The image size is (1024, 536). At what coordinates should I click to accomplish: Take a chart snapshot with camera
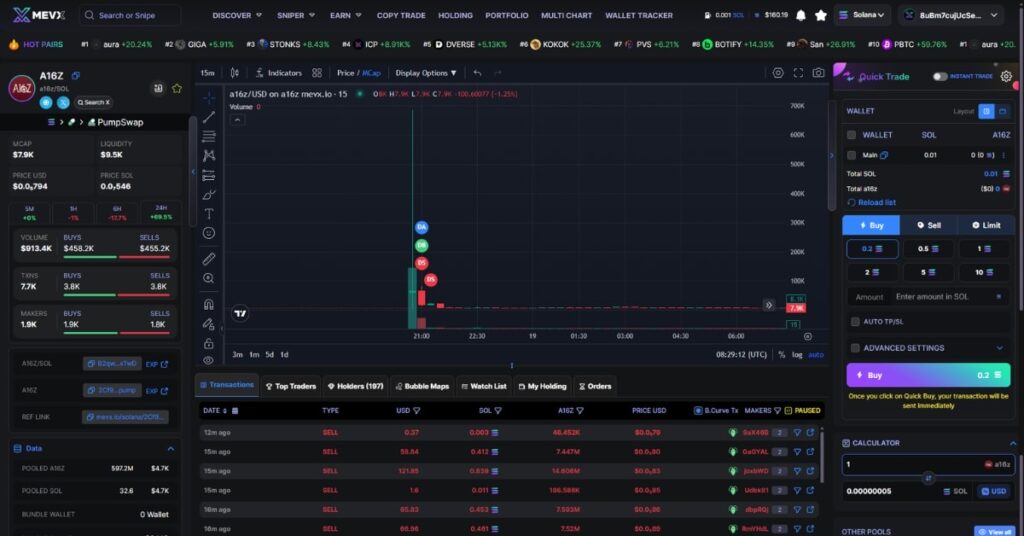(818, 73)
